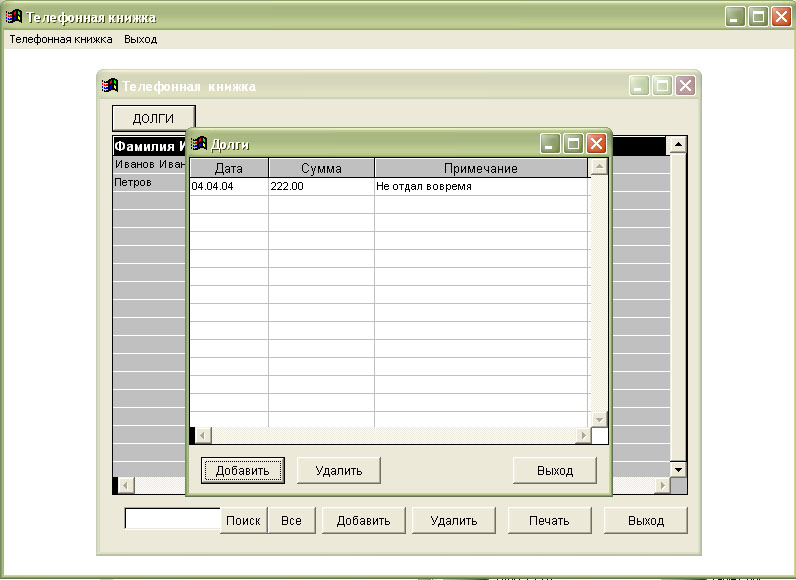This screenshot has width=796, height=580.
Task: Focus the search input field
Action: 173,519
